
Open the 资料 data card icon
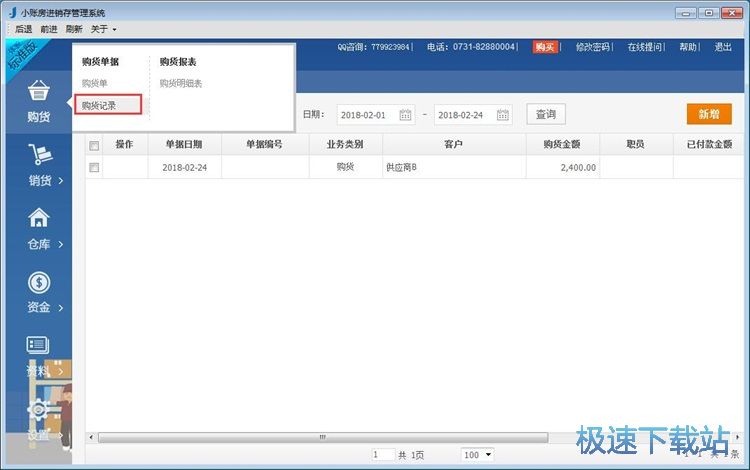(38, 345)
